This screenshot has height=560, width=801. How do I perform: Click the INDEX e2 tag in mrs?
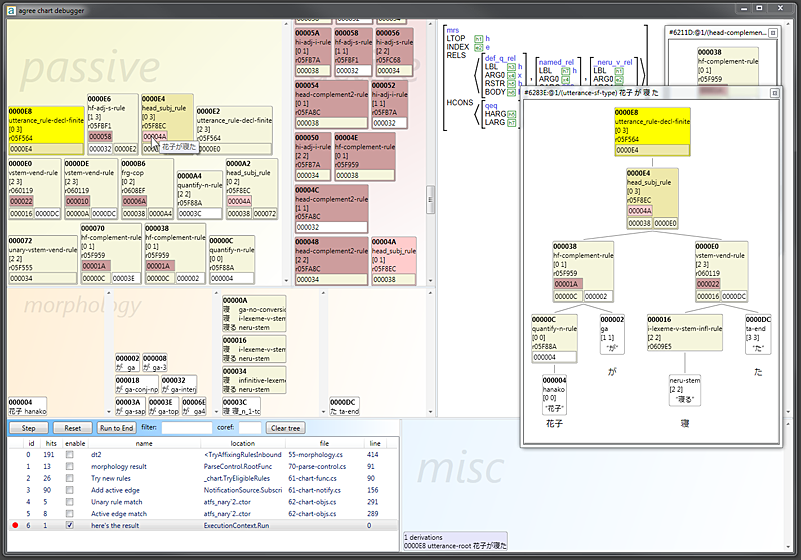pyautogui.click(x=478, y=48)
